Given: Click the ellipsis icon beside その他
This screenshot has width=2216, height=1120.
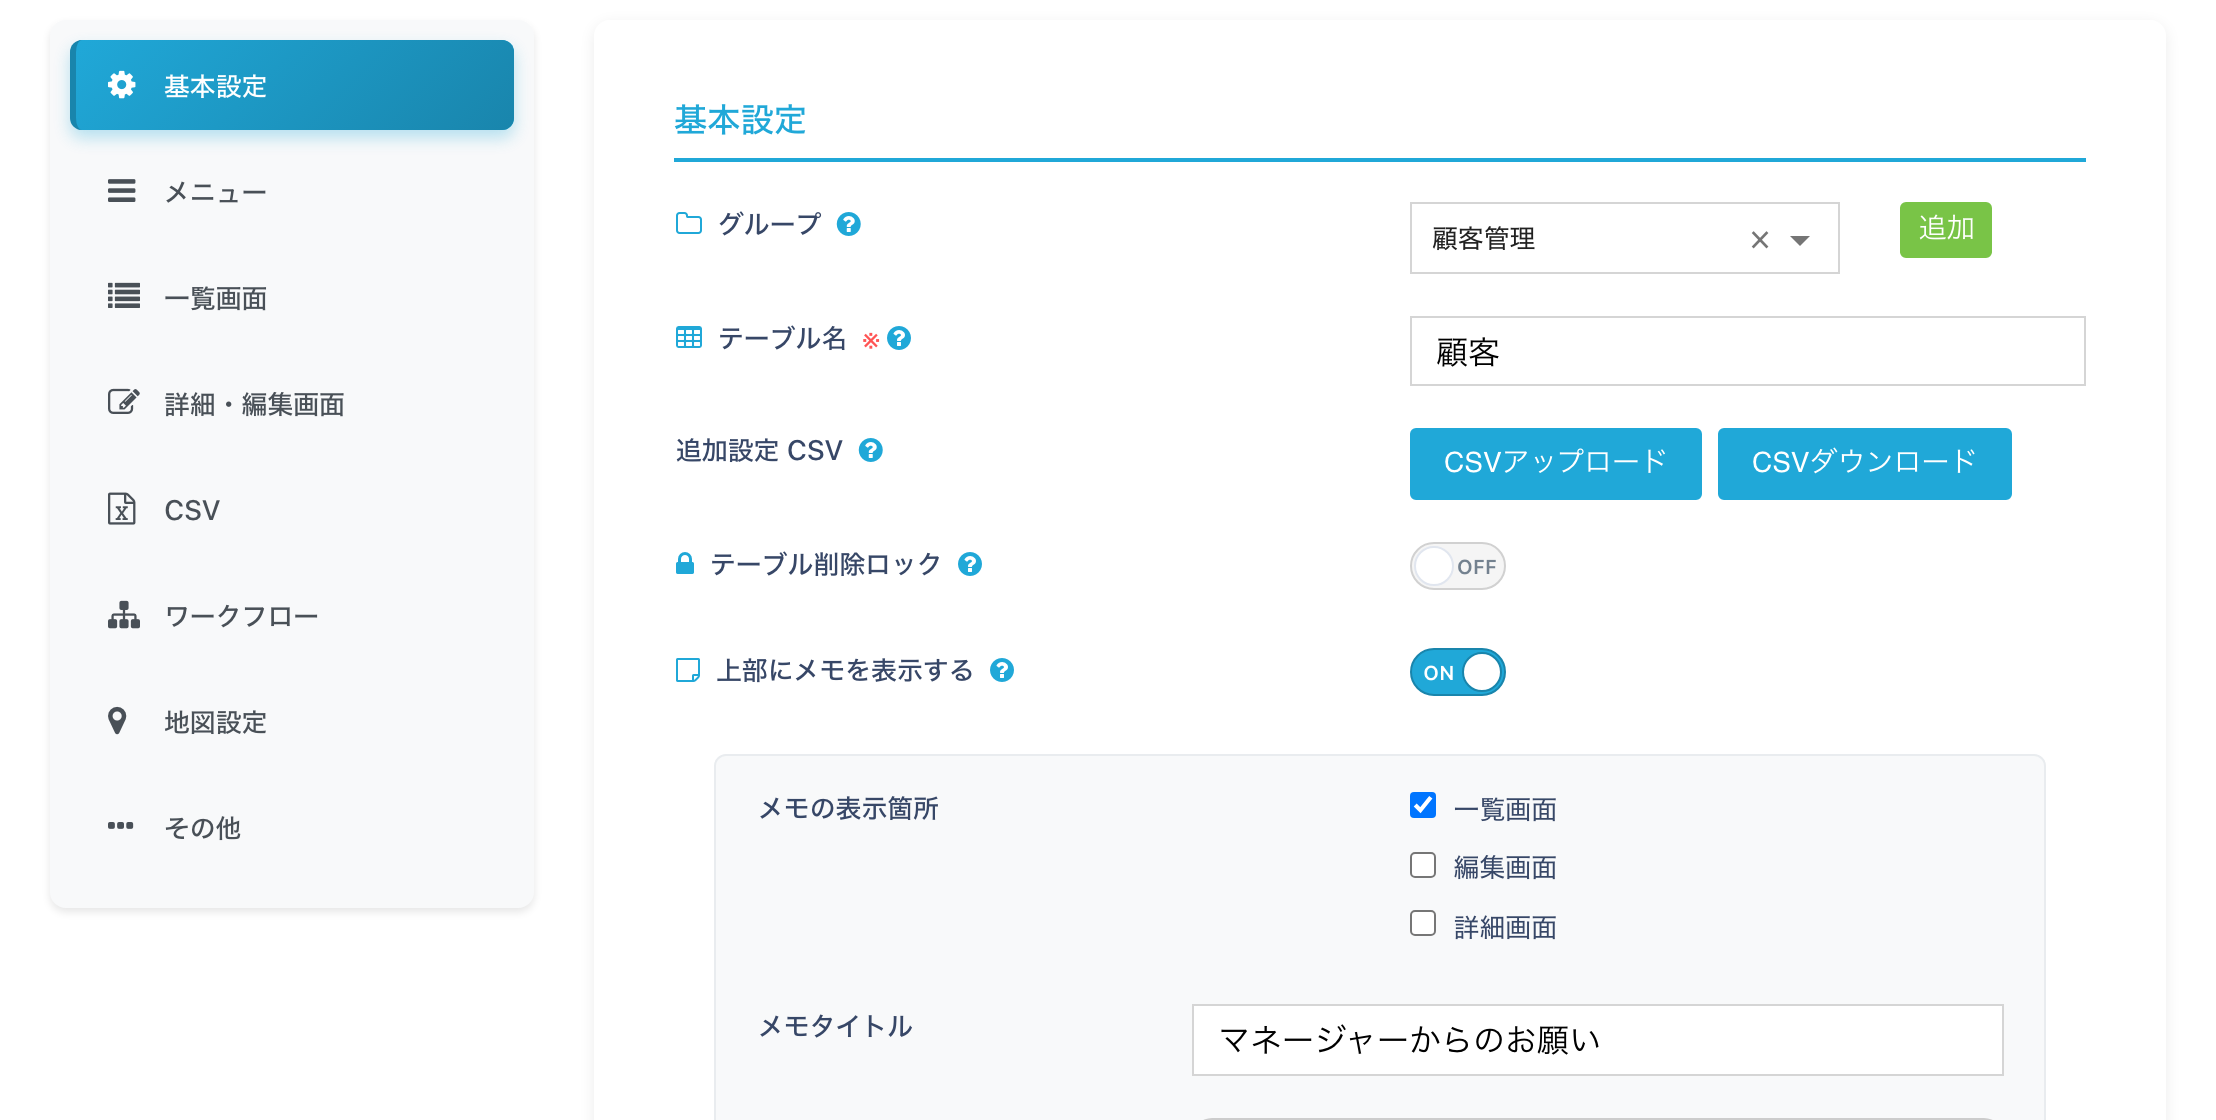Looking at the screenshot, I should click(120, 825).
